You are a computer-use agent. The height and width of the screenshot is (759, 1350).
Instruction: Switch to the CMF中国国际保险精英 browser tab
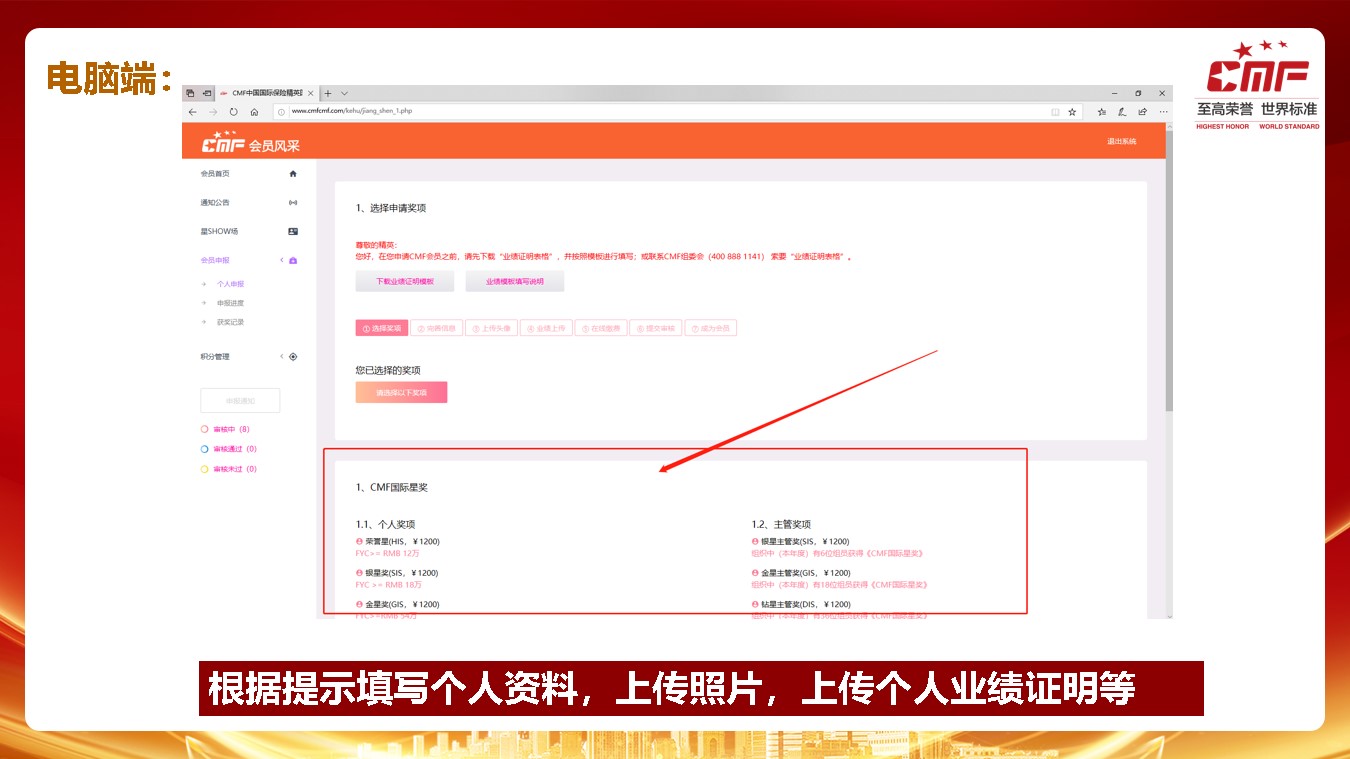point(268,93)
